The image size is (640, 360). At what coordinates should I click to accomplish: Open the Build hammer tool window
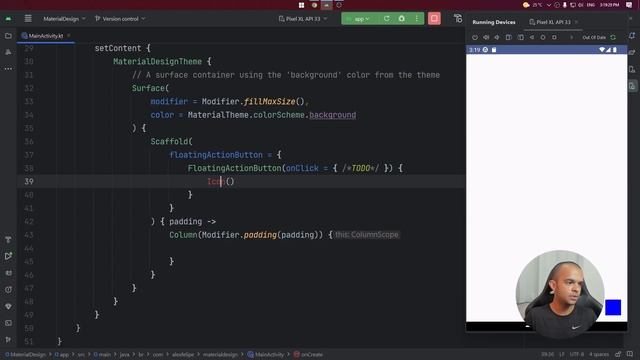pos(8,240)
